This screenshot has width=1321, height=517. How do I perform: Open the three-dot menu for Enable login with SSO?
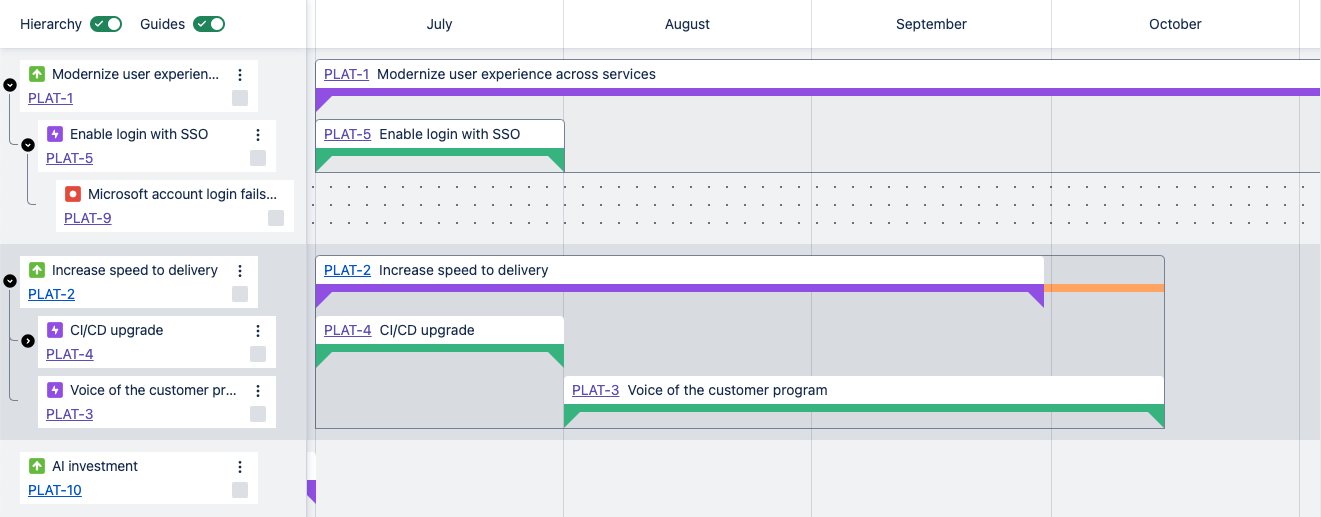click(x=258, y=135)
